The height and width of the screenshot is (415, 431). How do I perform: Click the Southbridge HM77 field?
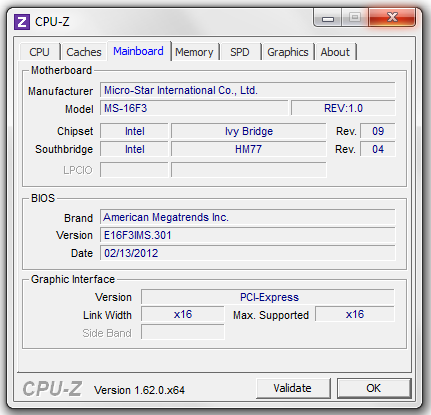[x=249, y=149]
